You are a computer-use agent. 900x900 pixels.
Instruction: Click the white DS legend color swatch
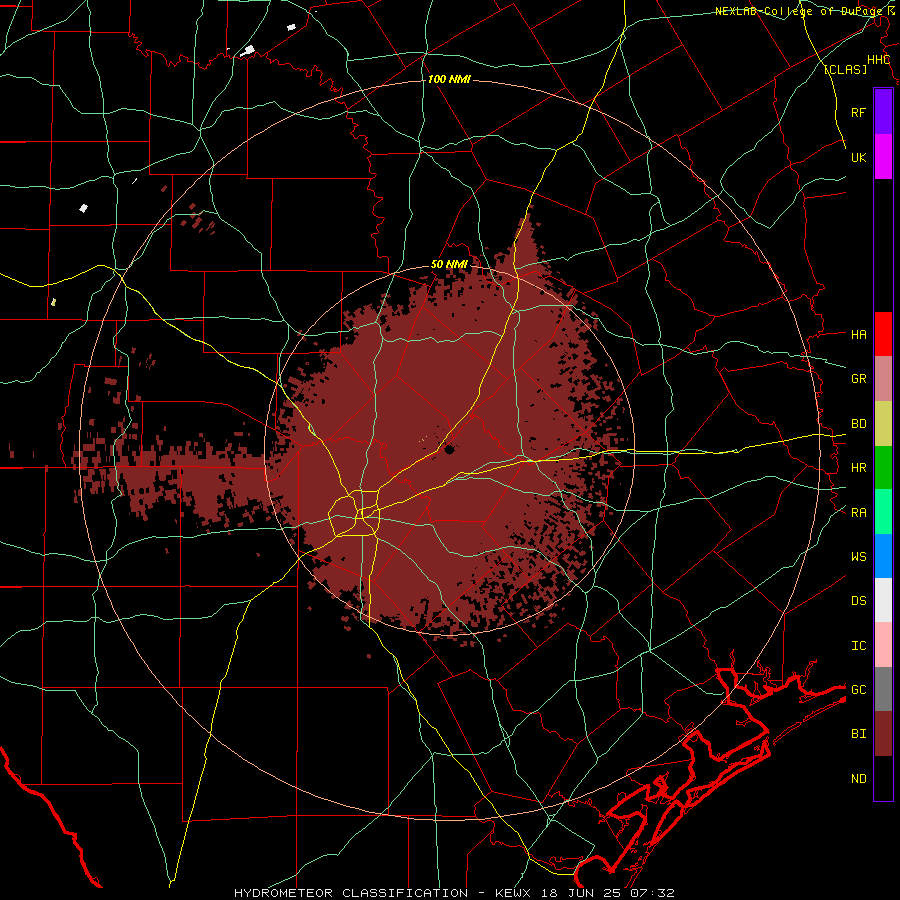883,600
